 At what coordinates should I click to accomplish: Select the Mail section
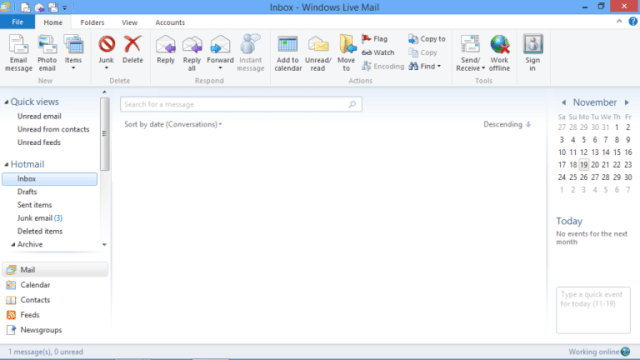point(55,270)
